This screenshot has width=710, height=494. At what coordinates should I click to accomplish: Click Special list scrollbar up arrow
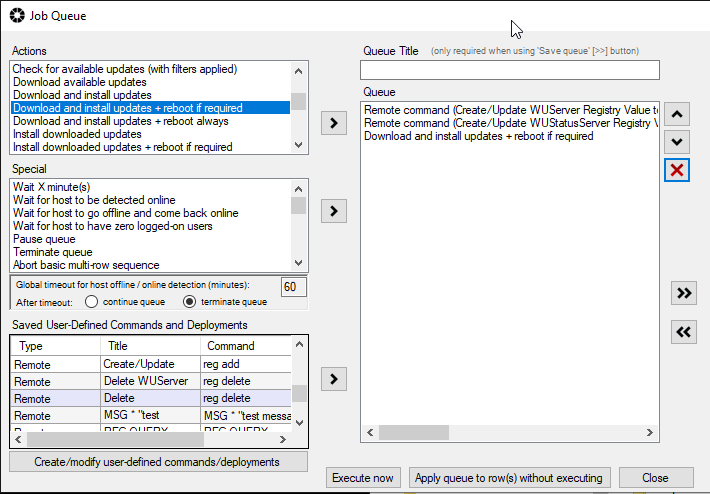click(298, 189)
